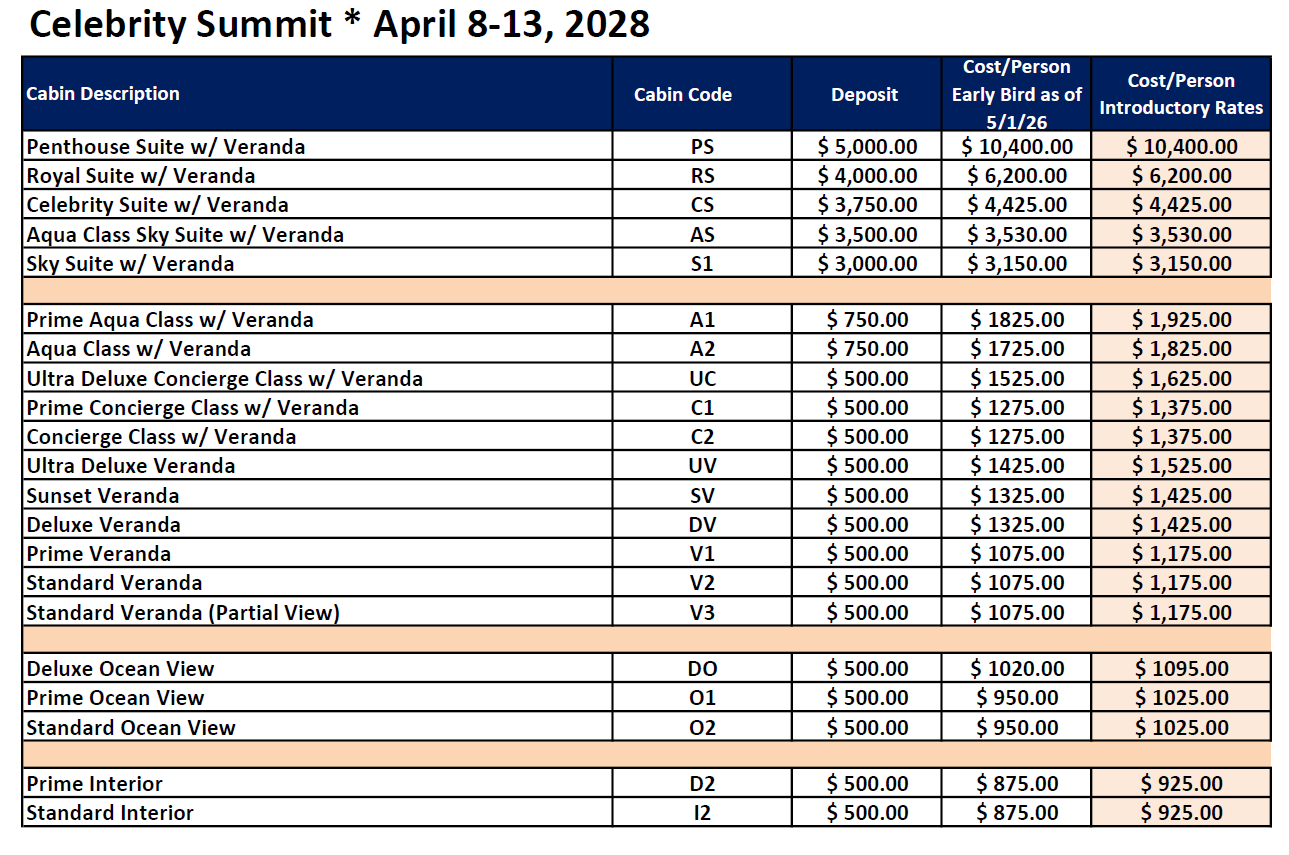Select cabin code C2
Image resolution: width=1289 pixels, height=855 pixels.
(702, 437)
